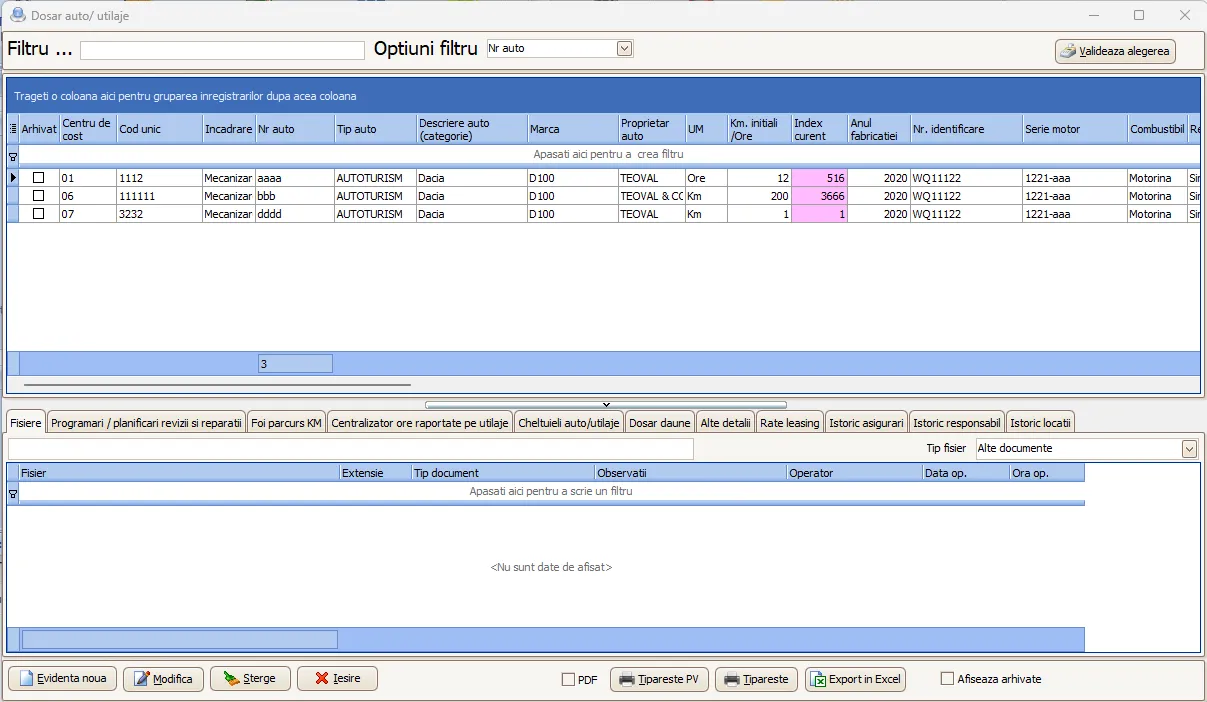Sort by Serie motor column header
The width and height of the screenshot is (1207, 702).
click(1074, 129)
